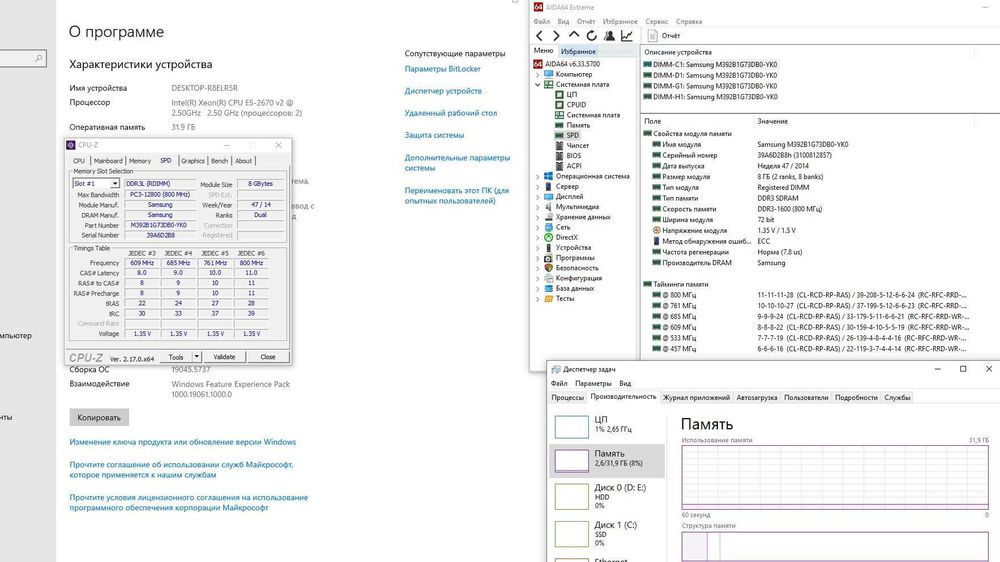Select DIMM-D1 Samsung device row
This screenshot has height=562, width=1000.
(x=710, y=75)
